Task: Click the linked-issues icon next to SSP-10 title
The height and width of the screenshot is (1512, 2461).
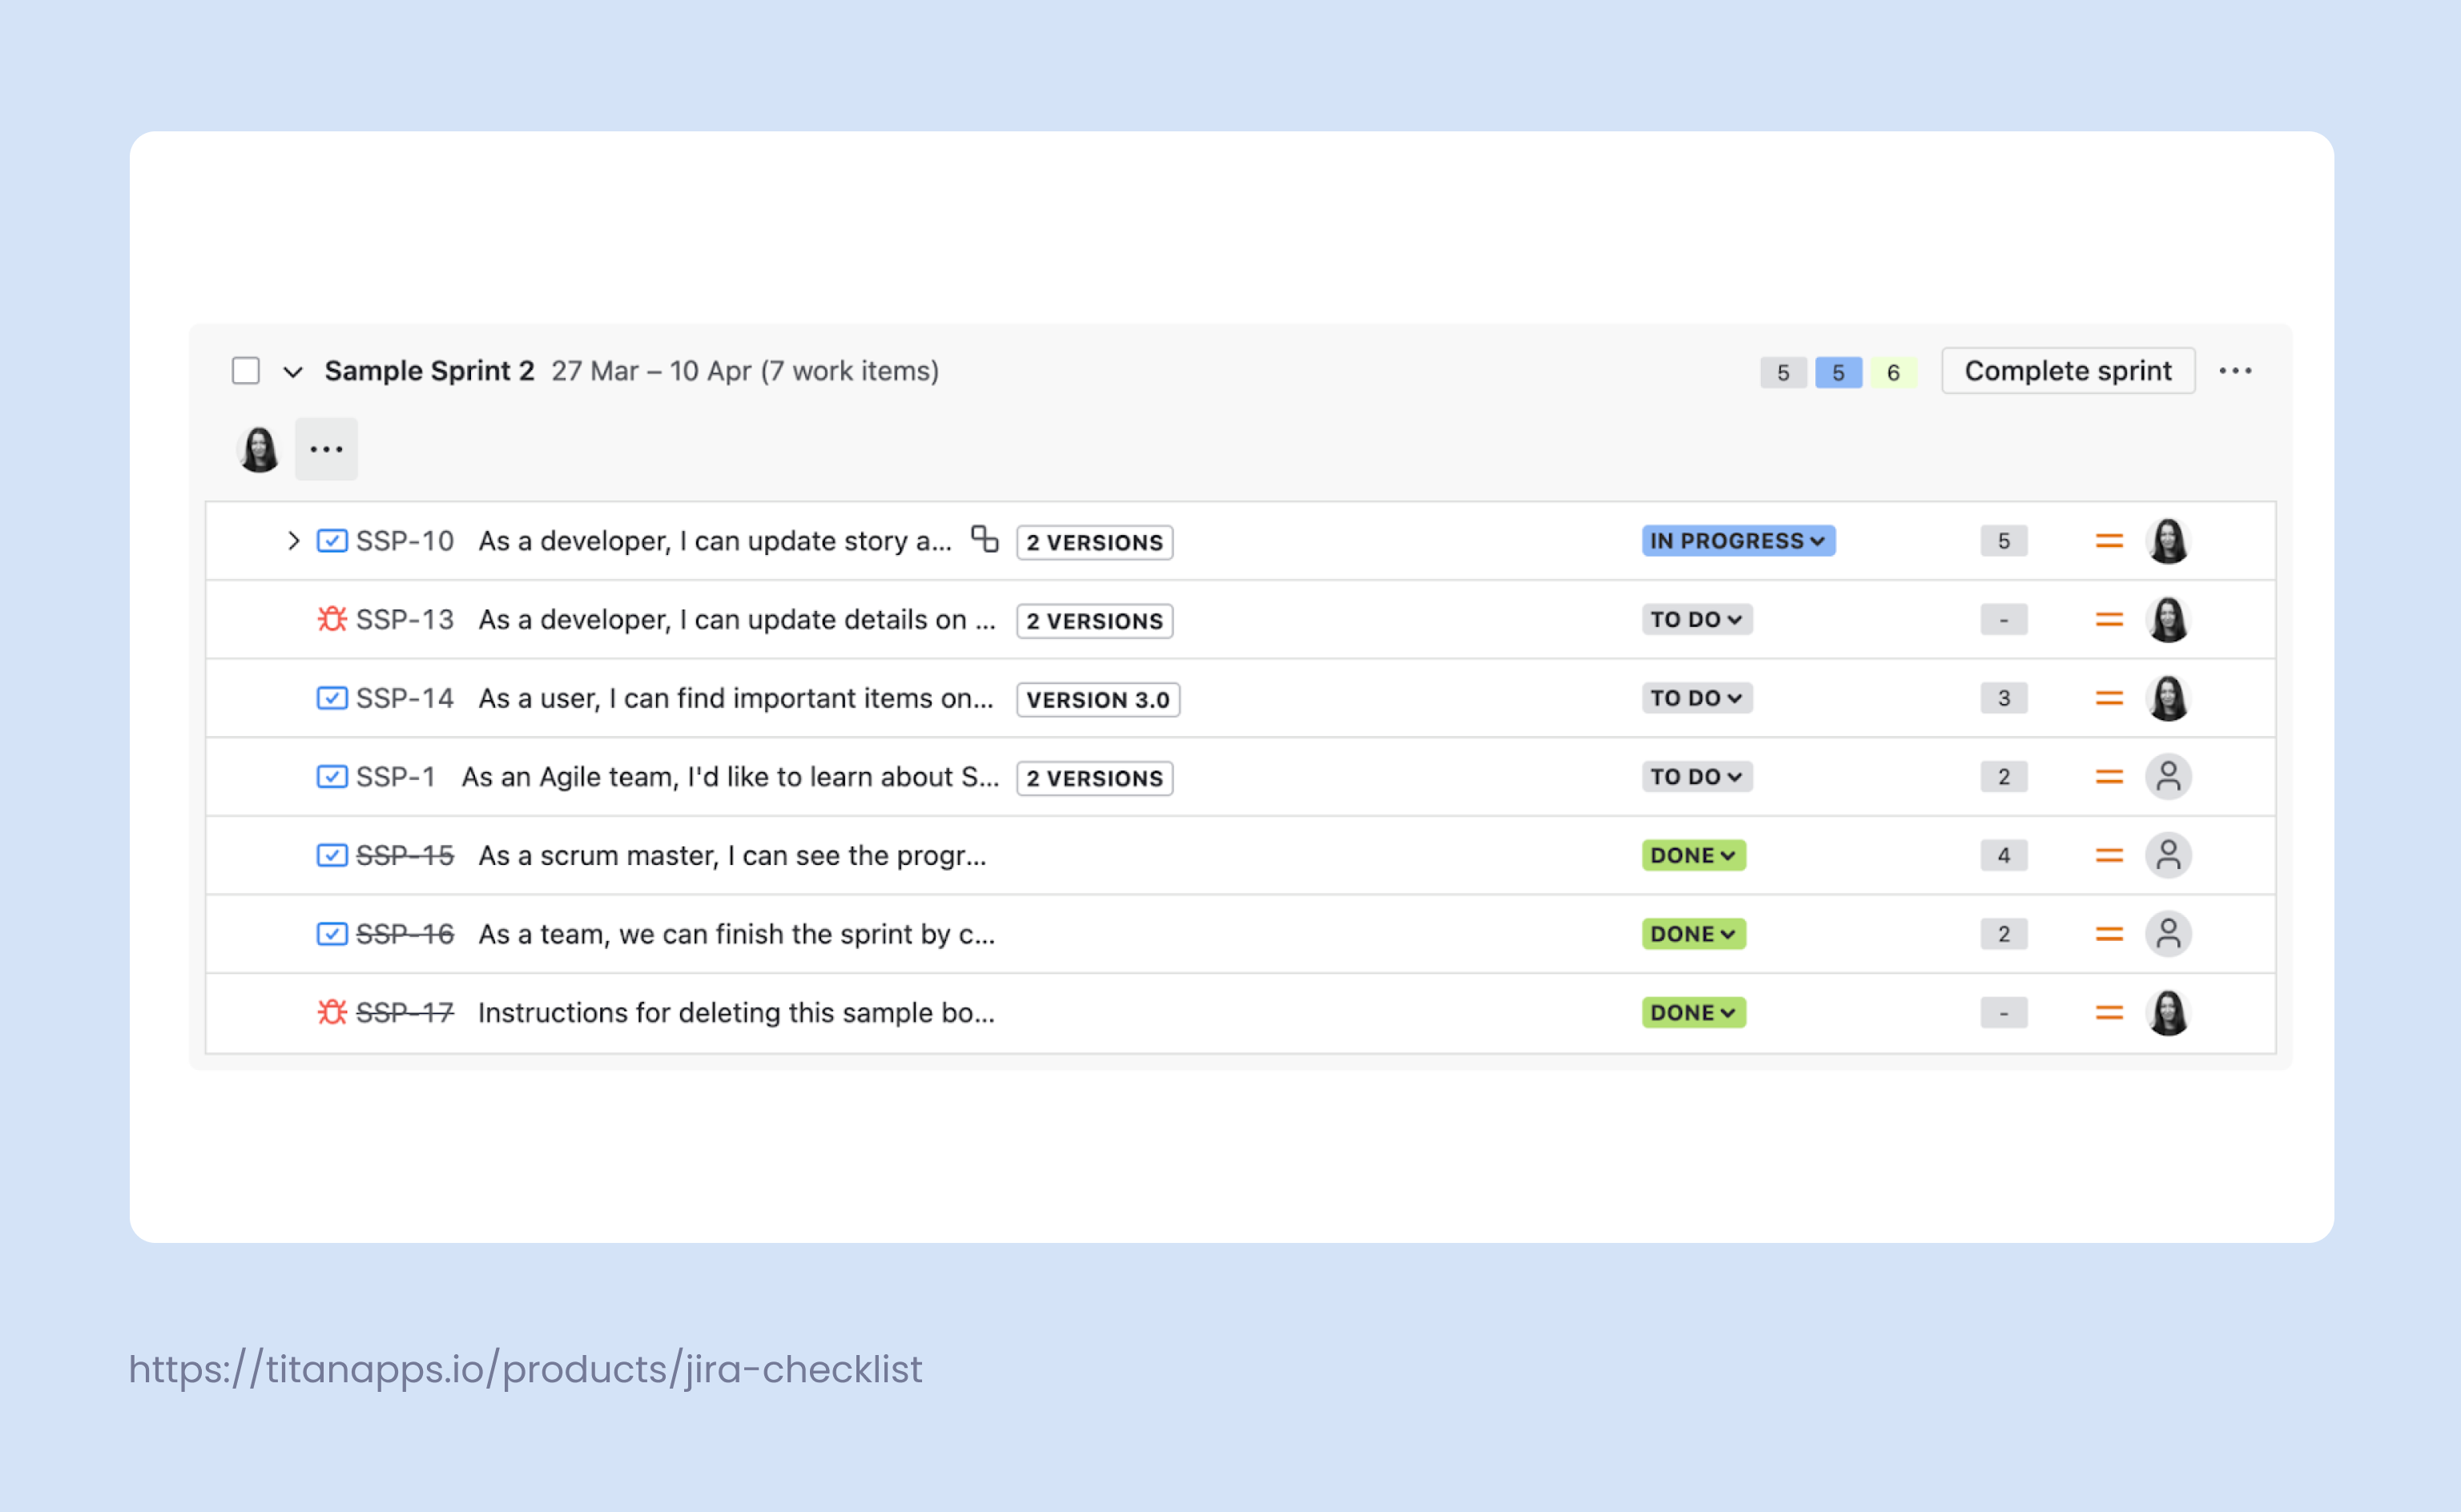Action: pos(986,538)
